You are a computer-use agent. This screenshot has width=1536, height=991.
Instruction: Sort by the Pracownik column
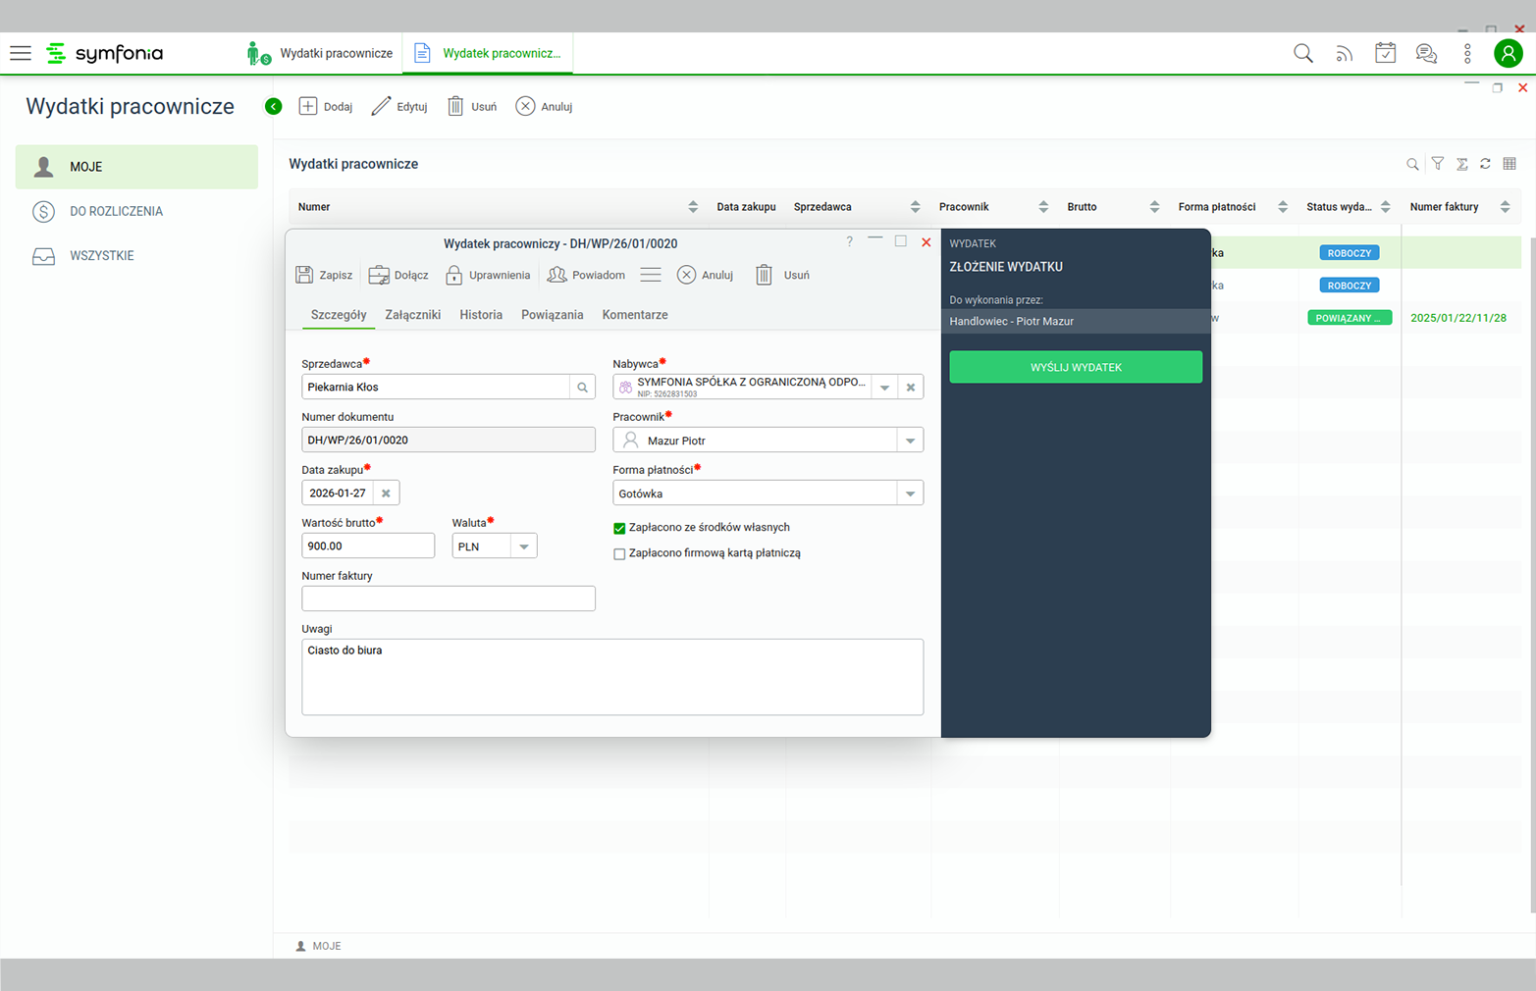(1043, 207)
